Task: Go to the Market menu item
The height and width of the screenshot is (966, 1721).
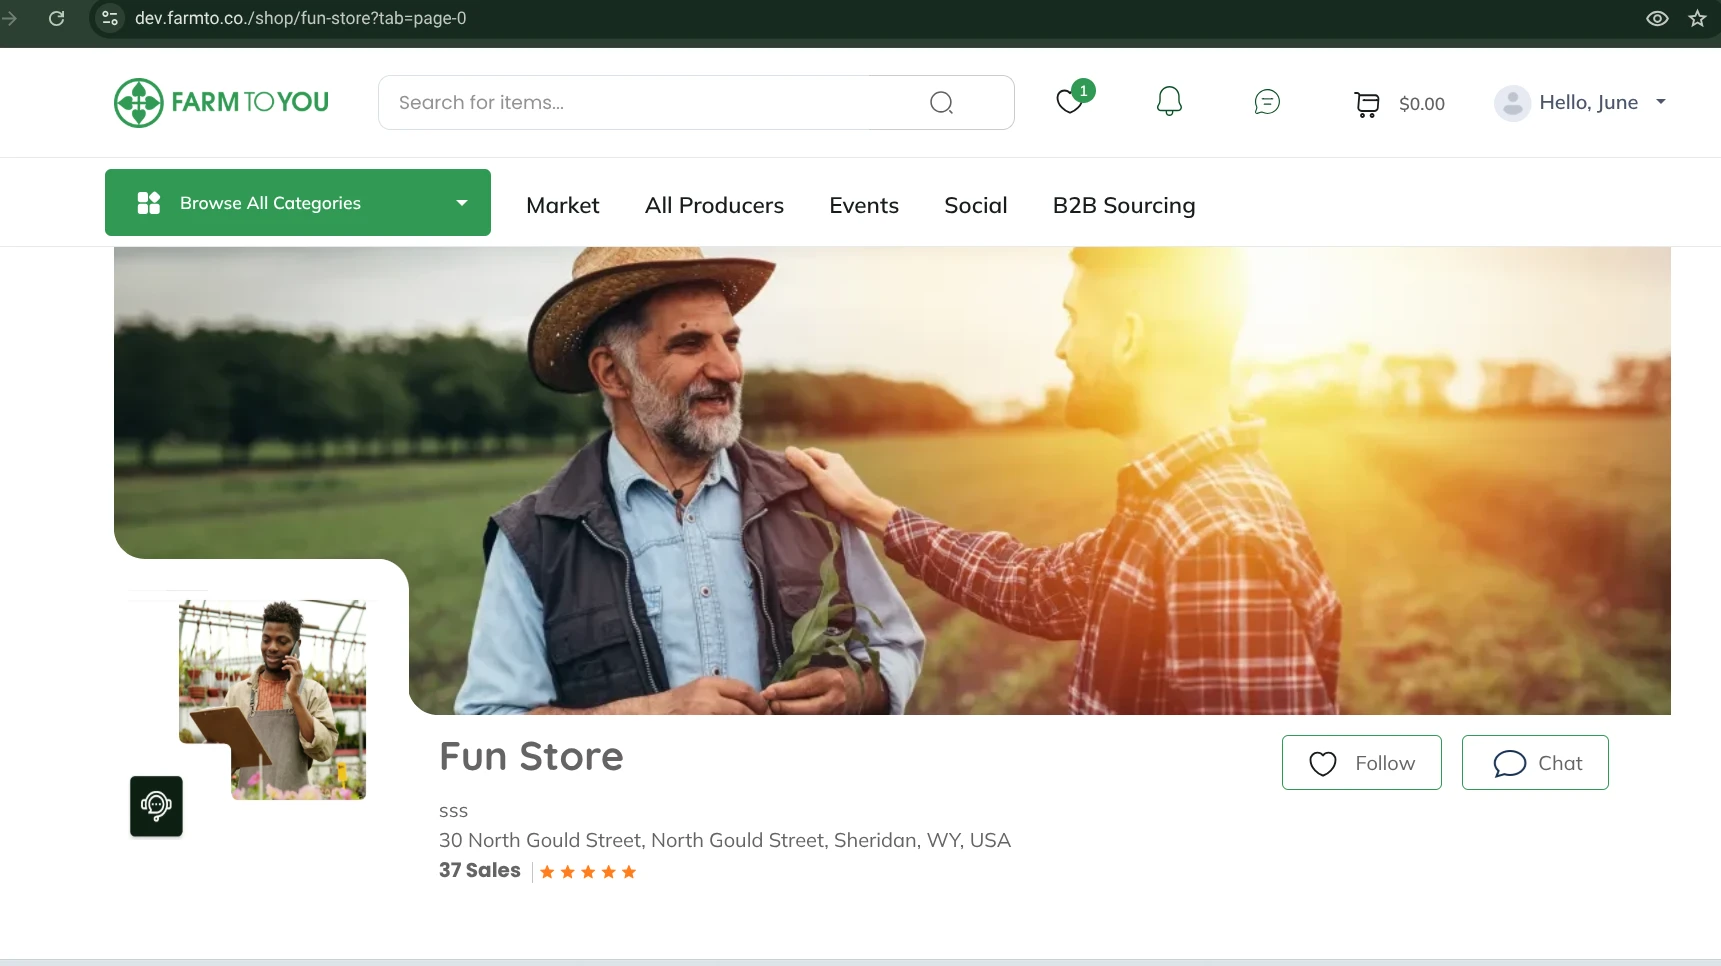Action: [x=563, y=205]
